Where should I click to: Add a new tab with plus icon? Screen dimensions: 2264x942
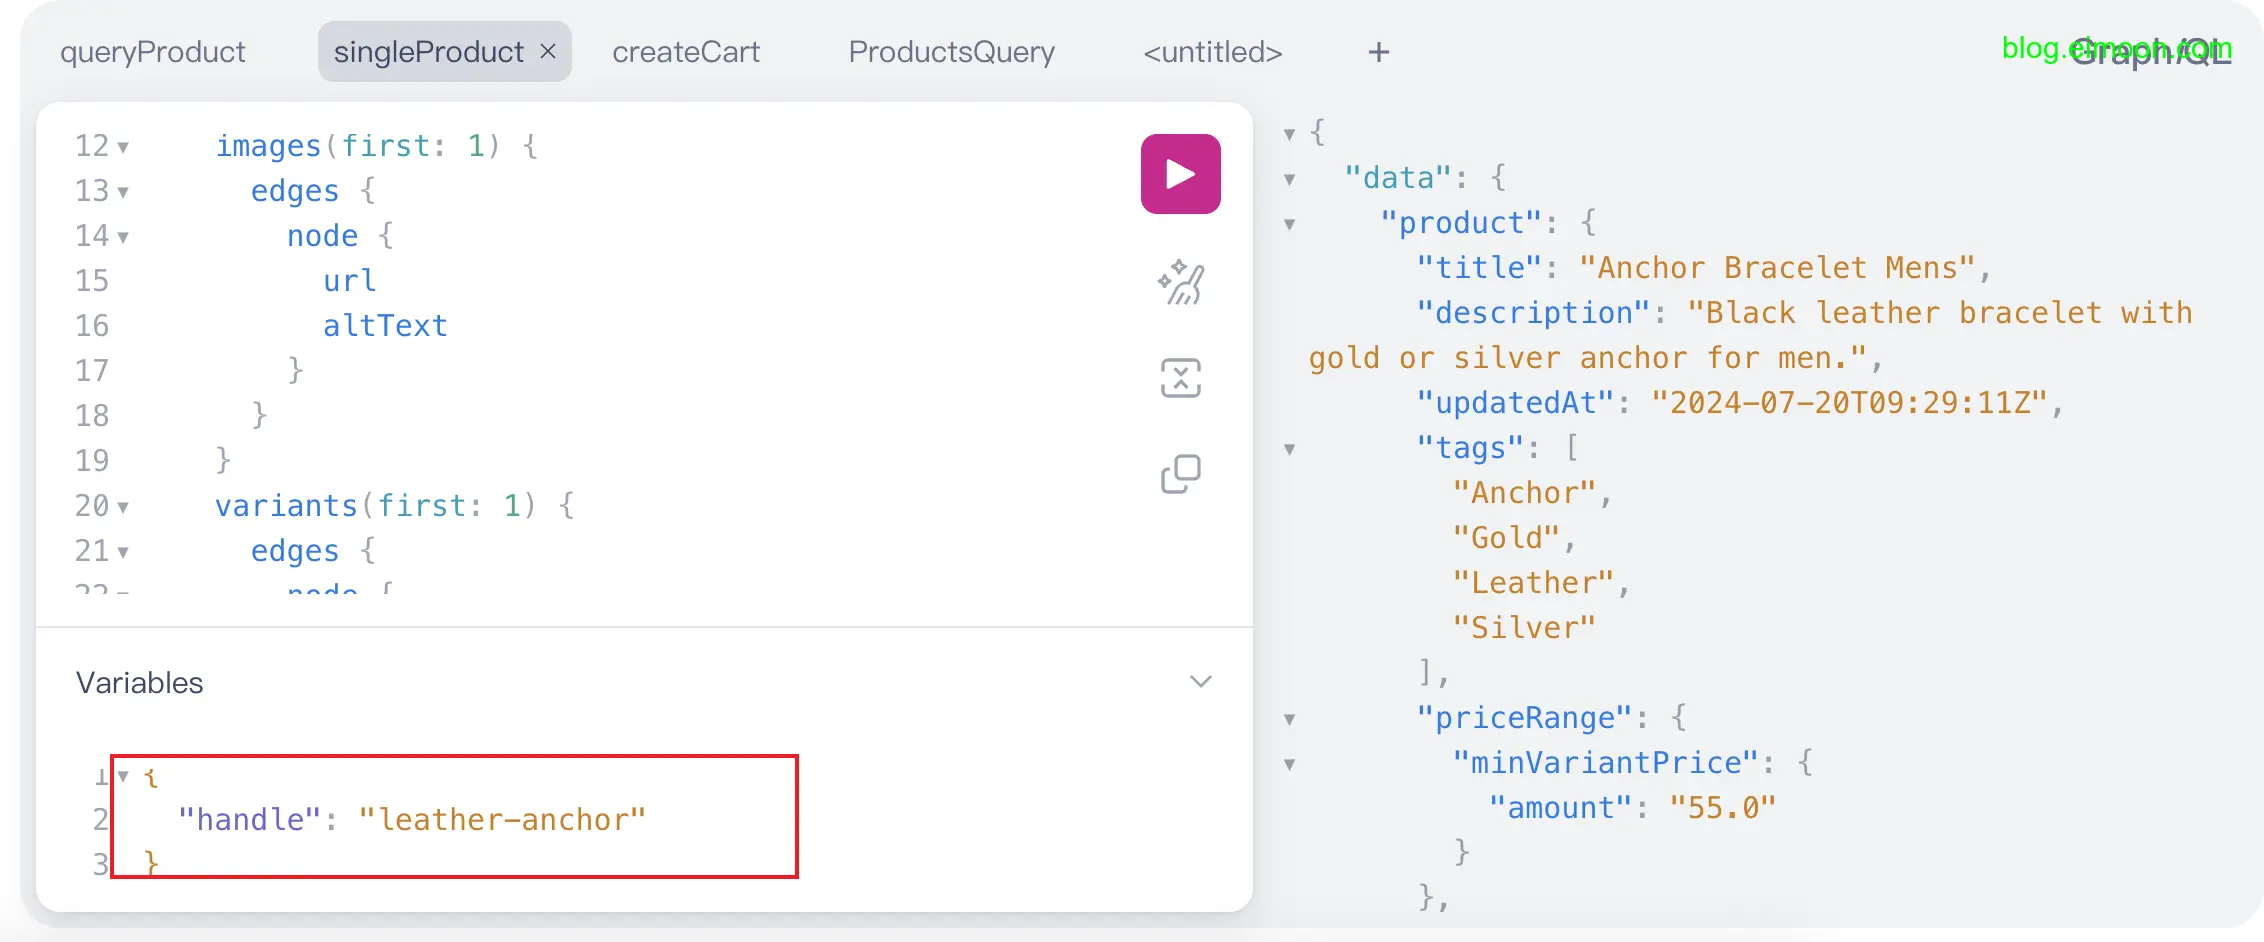[1378, 52]
